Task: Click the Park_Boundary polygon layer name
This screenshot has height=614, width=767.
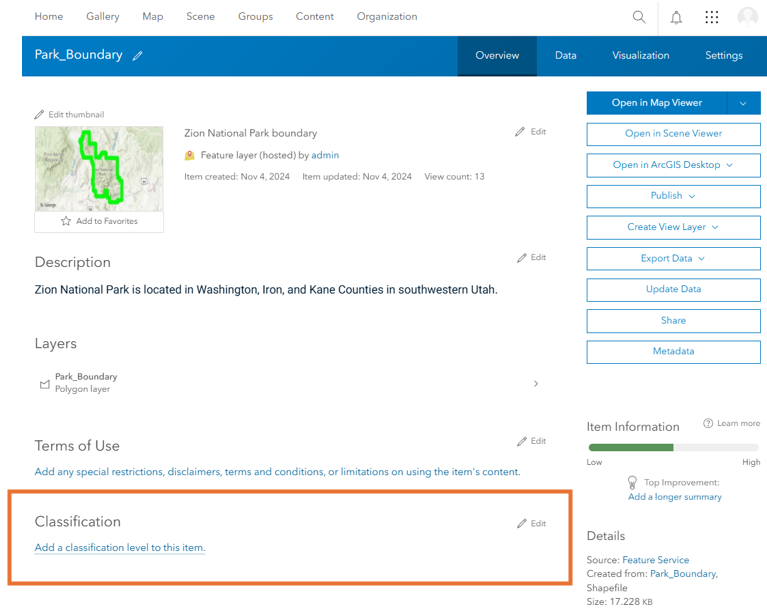Action: click(x=86, y=377)
